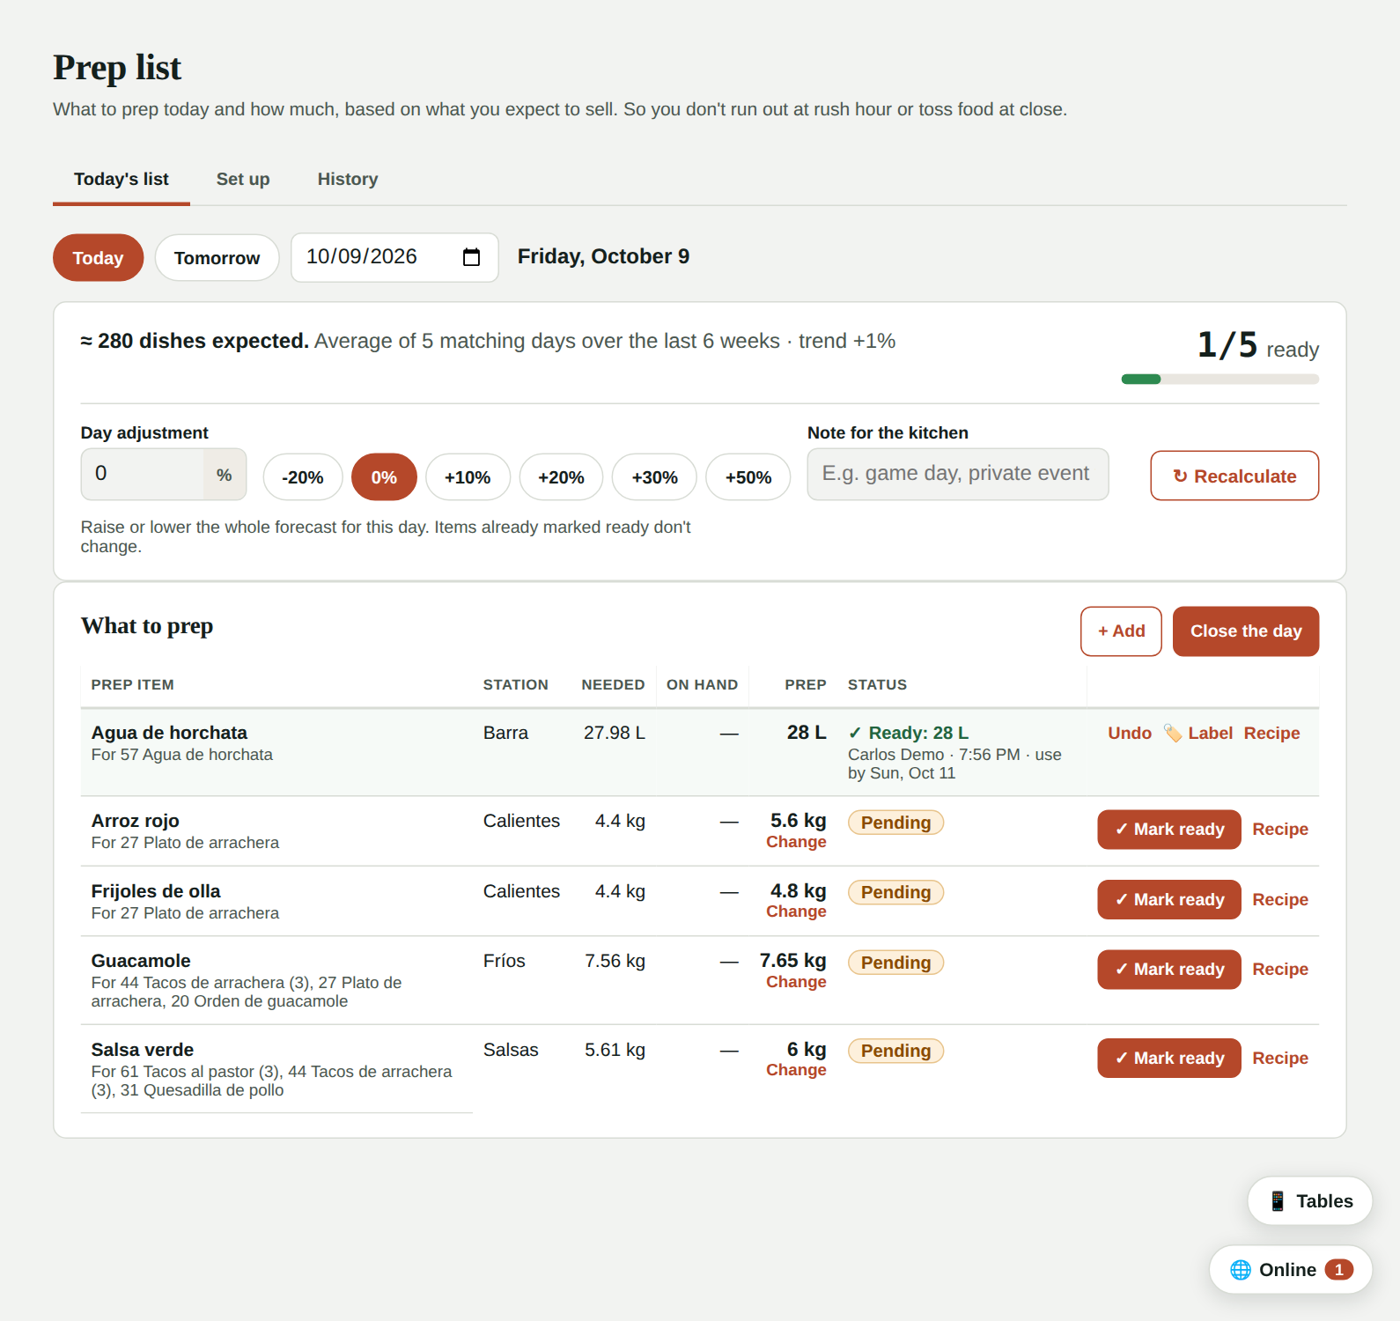1400x1321 pixels.
Task: Click the notification badge showing 1
Action: (x=1339, y=1269)
